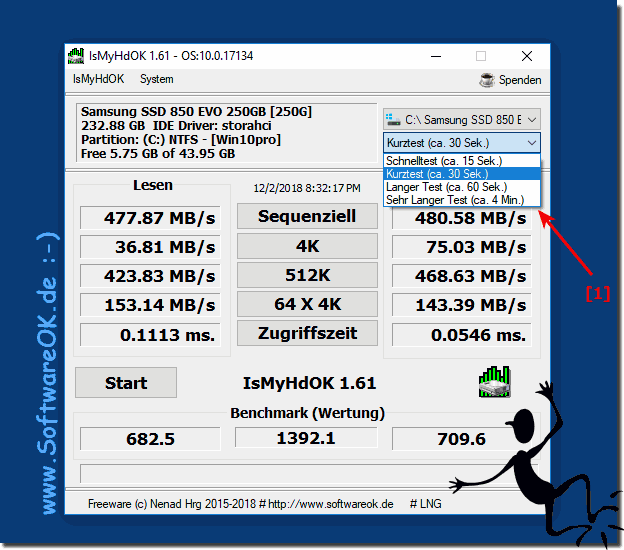Click the 682.5 benchmark score
The height and width of the screenshot is (550, 624).
(x=150, y=439)
